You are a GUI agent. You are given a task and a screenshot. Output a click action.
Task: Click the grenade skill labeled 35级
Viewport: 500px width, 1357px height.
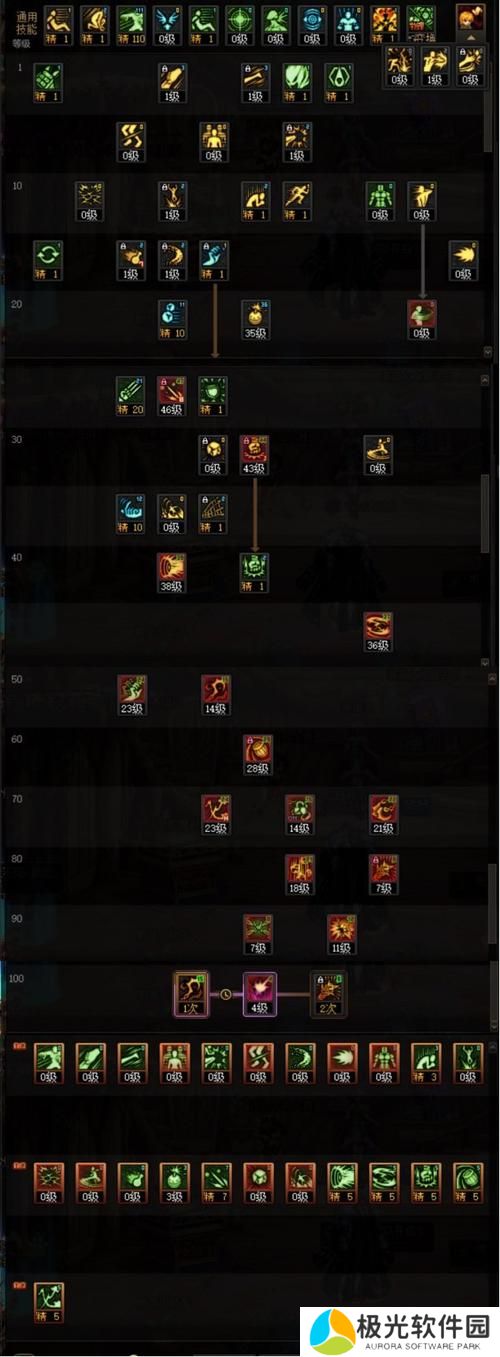pos(256,318)
